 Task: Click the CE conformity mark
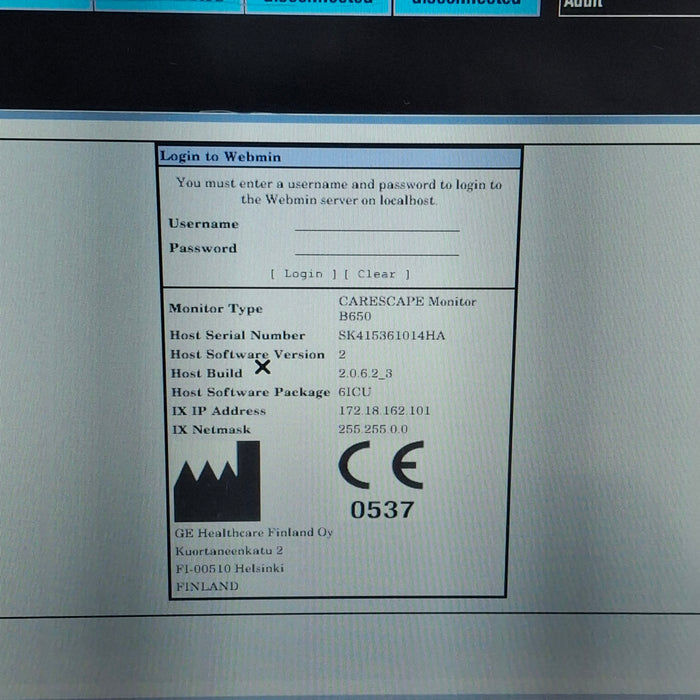point(380,465)
